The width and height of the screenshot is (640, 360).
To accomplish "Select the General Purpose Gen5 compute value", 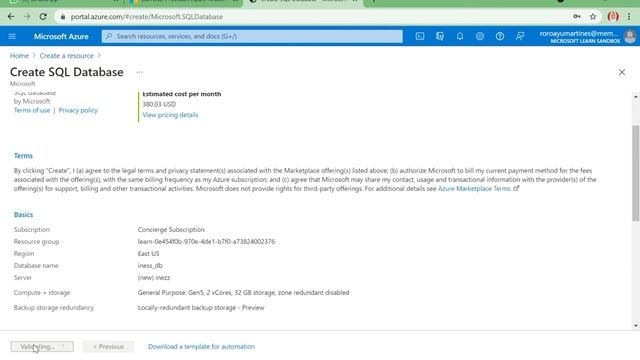I will pos(243,293).
